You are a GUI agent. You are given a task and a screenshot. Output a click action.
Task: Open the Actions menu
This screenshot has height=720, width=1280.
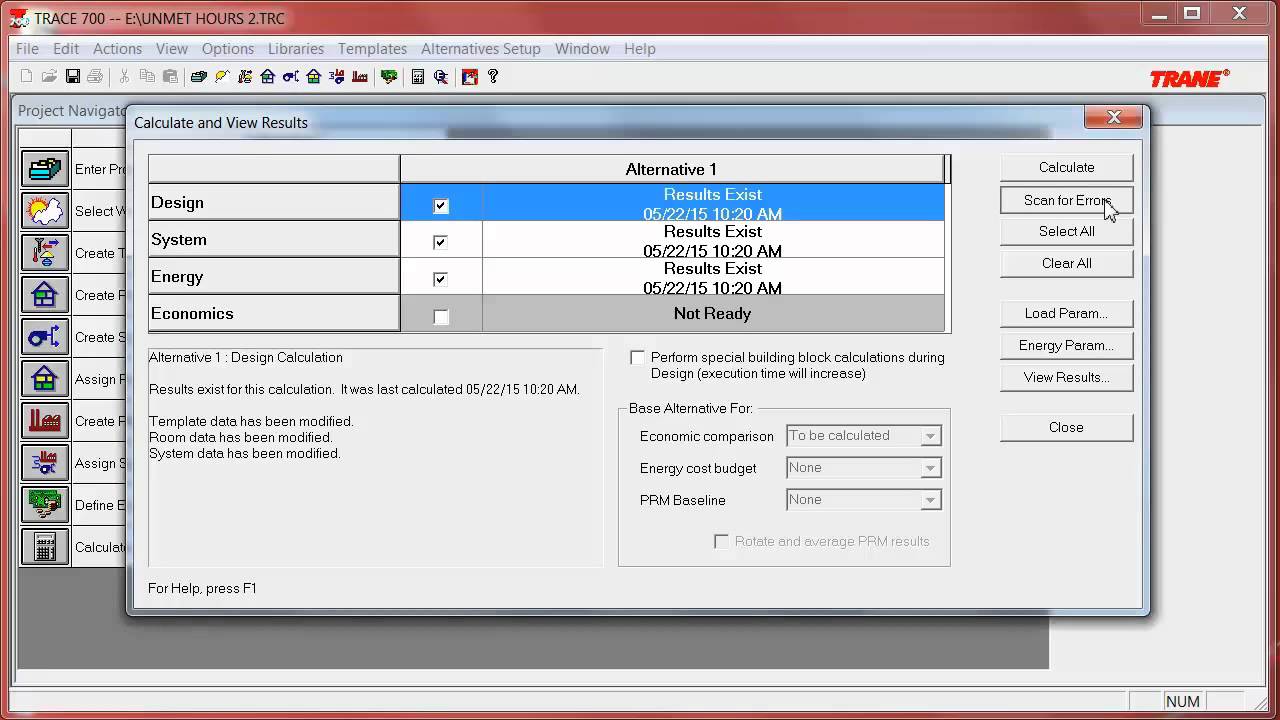pyautogui.click(x=117, y=48)
